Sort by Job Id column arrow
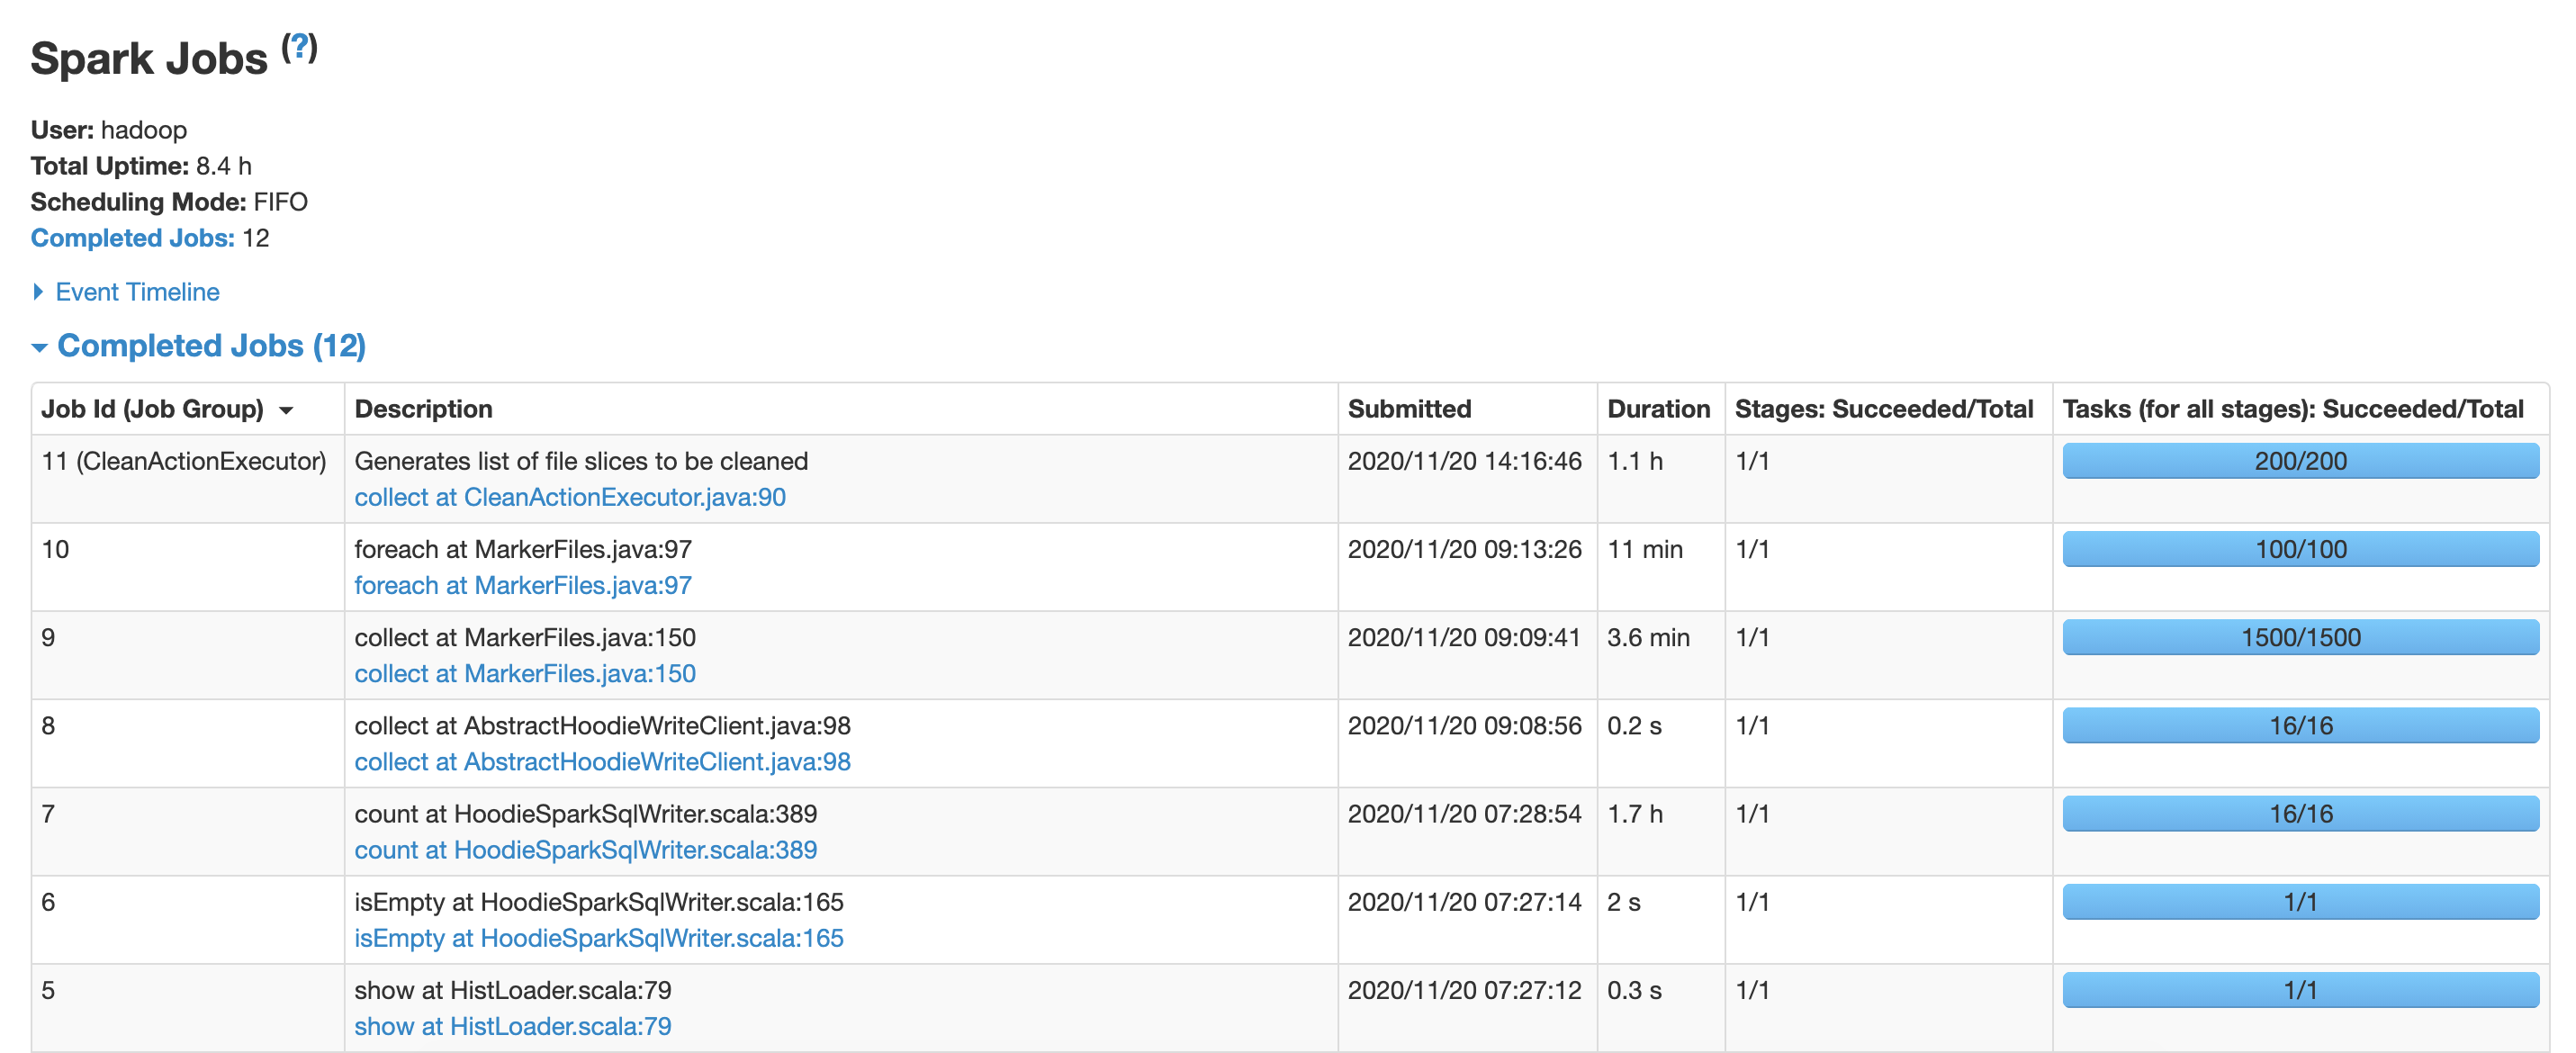This screenshot has width=2576, height=1053. [x=287, y=410]
